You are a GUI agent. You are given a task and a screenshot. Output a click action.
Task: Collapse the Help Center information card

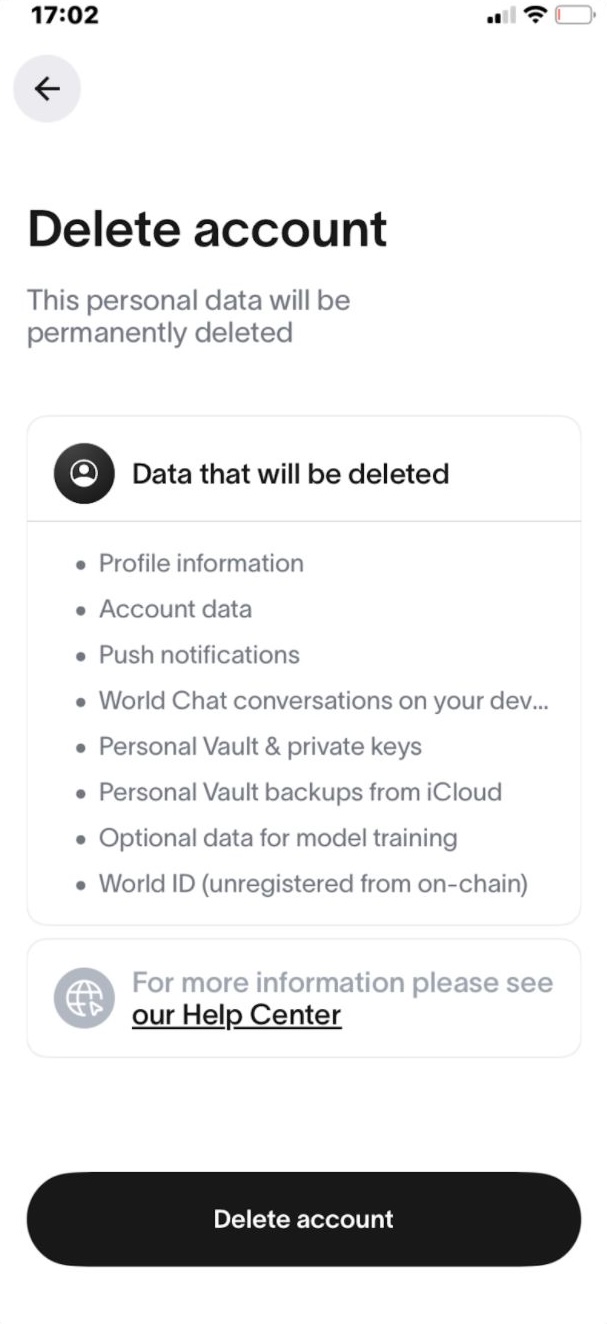click(x=303, y=997)
